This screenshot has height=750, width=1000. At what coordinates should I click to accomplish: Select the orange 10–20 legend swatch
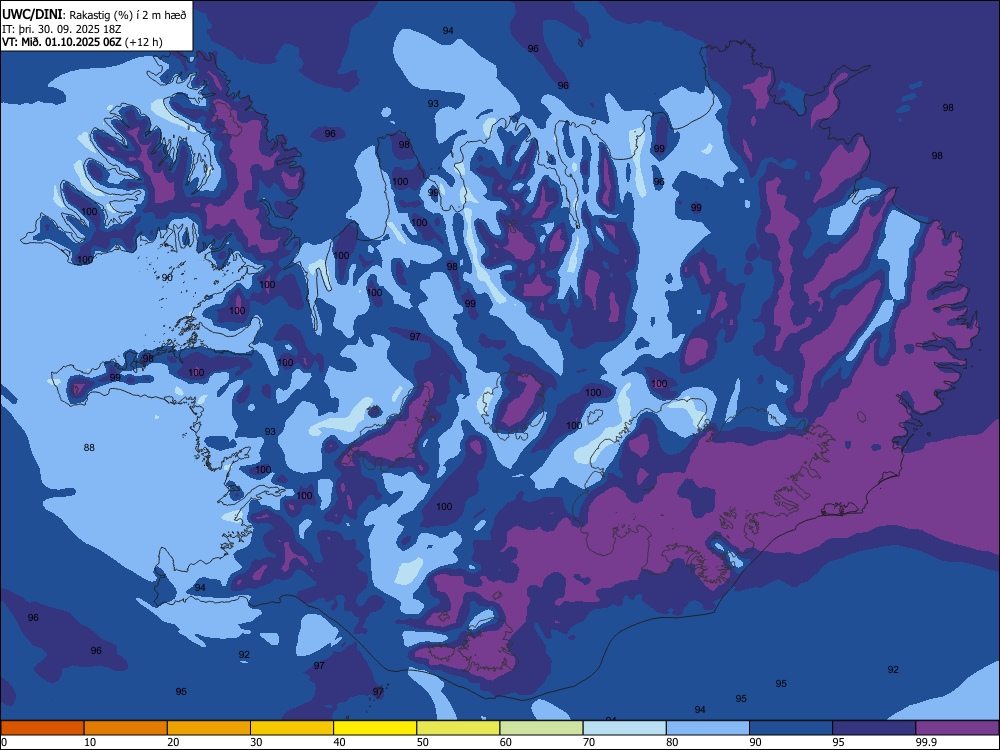[126, 728]
